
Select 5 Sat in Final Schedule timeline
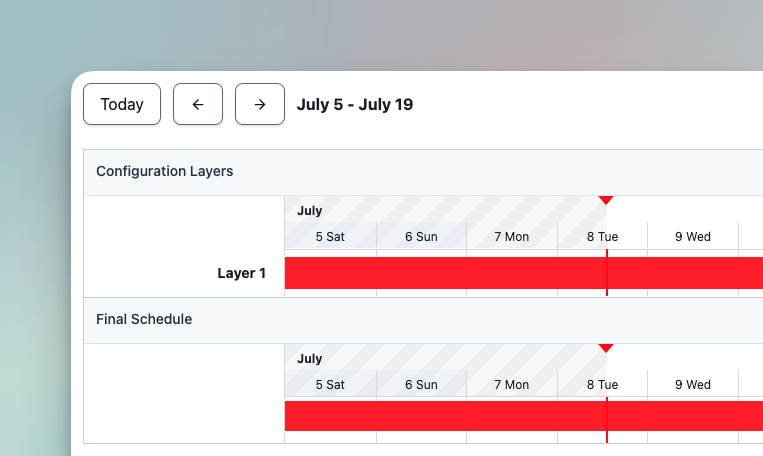coord(330,385)
